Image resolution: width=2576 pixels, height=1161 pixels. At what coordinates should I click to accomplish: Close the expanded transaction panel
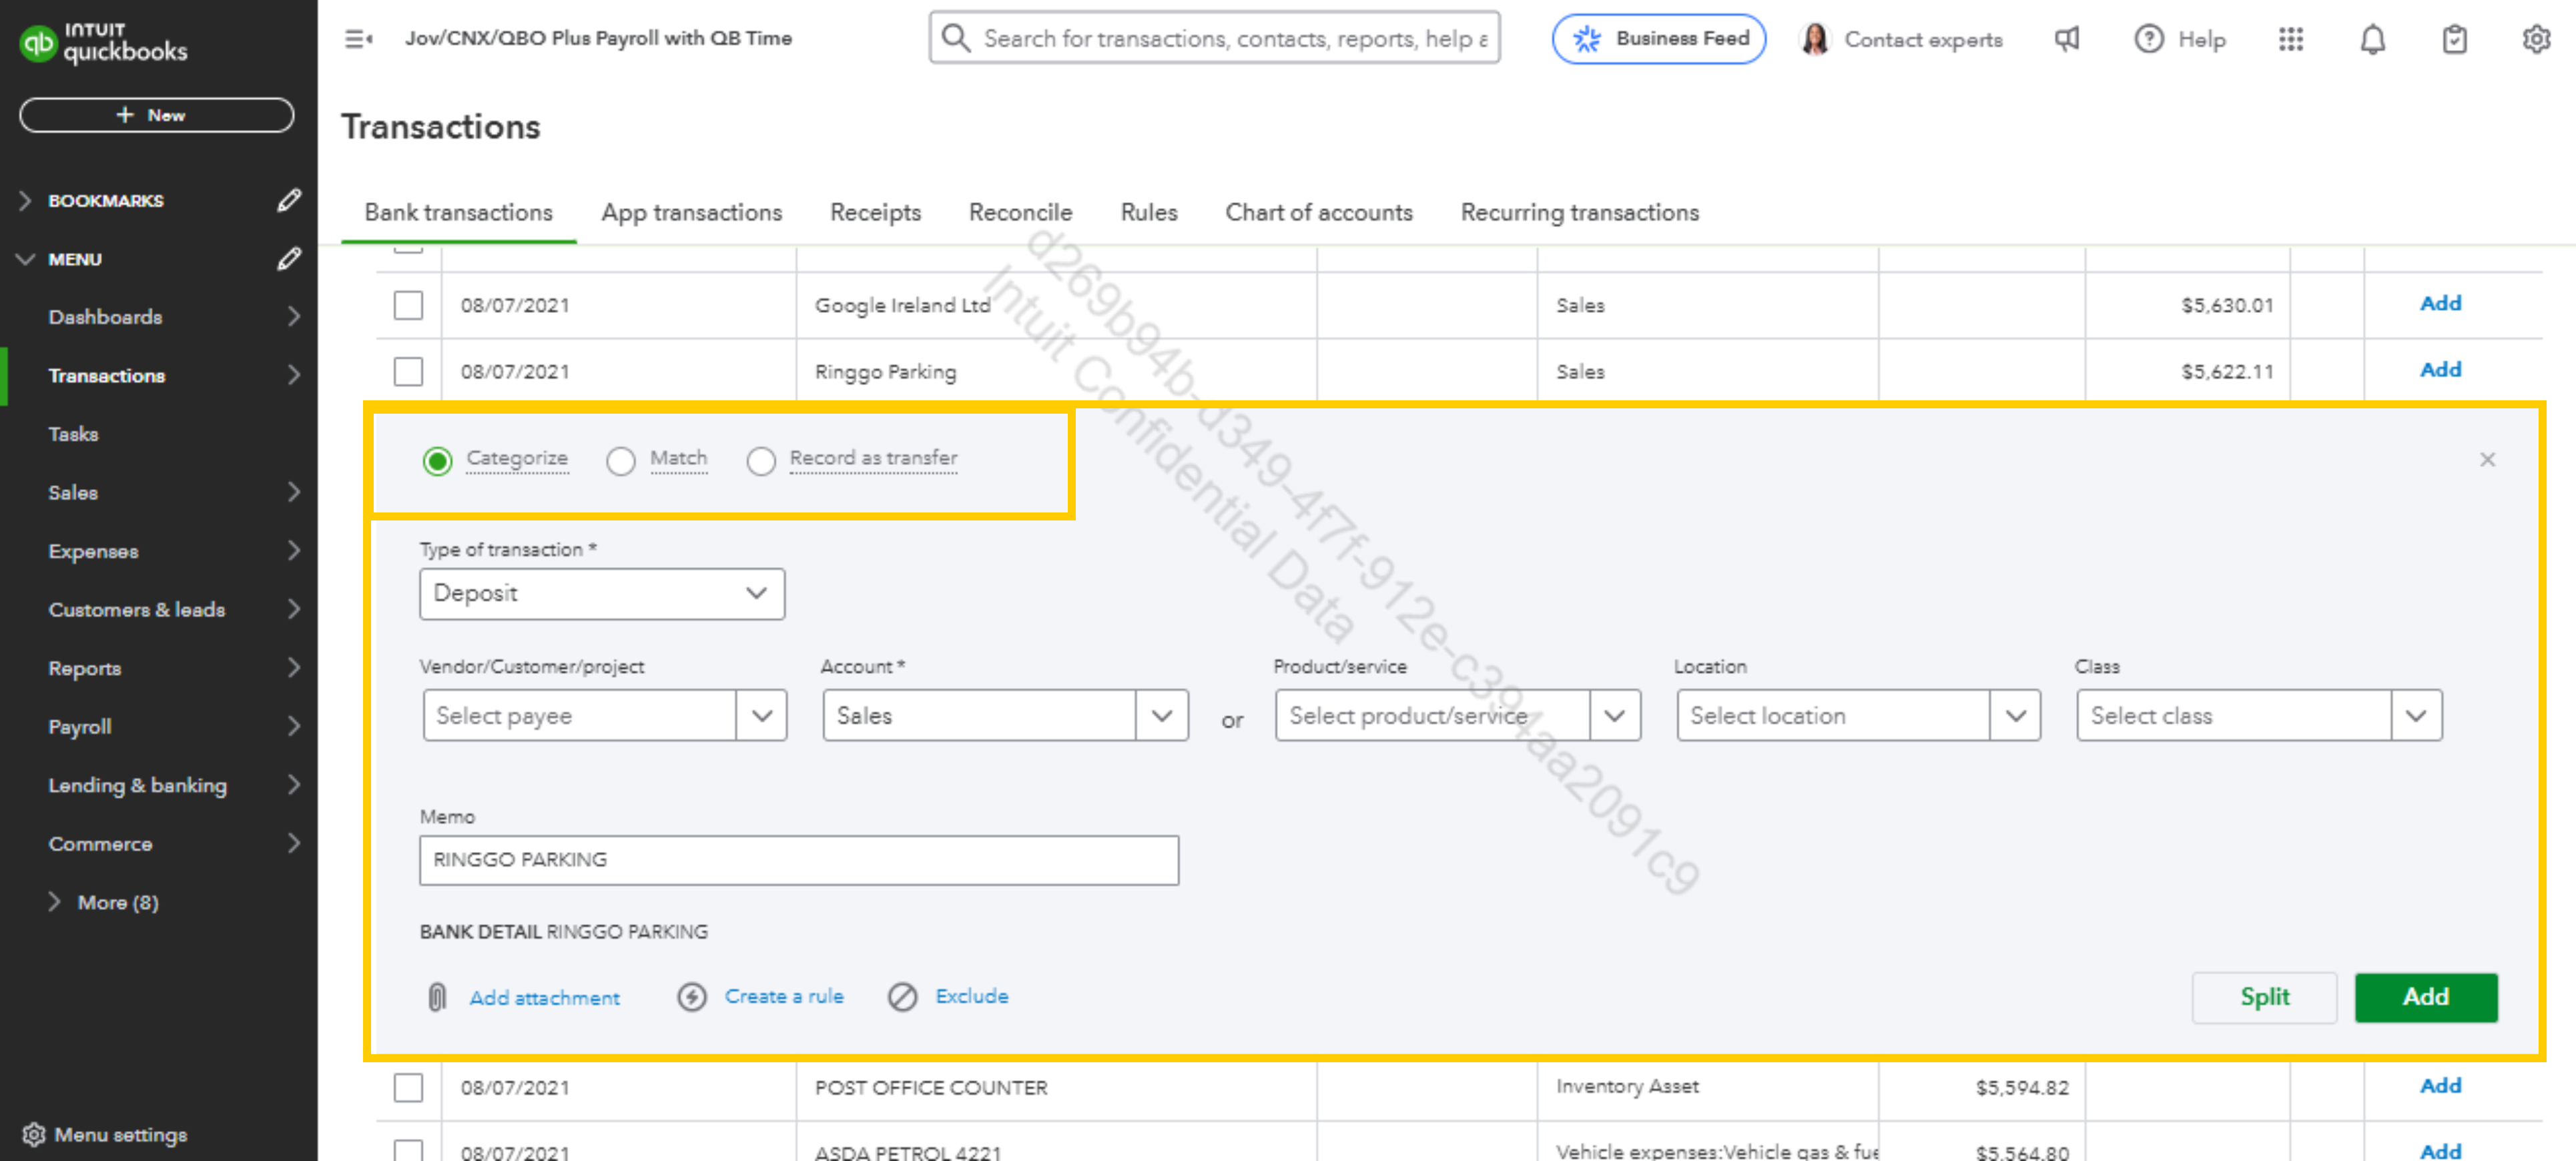coord(2488,459)
